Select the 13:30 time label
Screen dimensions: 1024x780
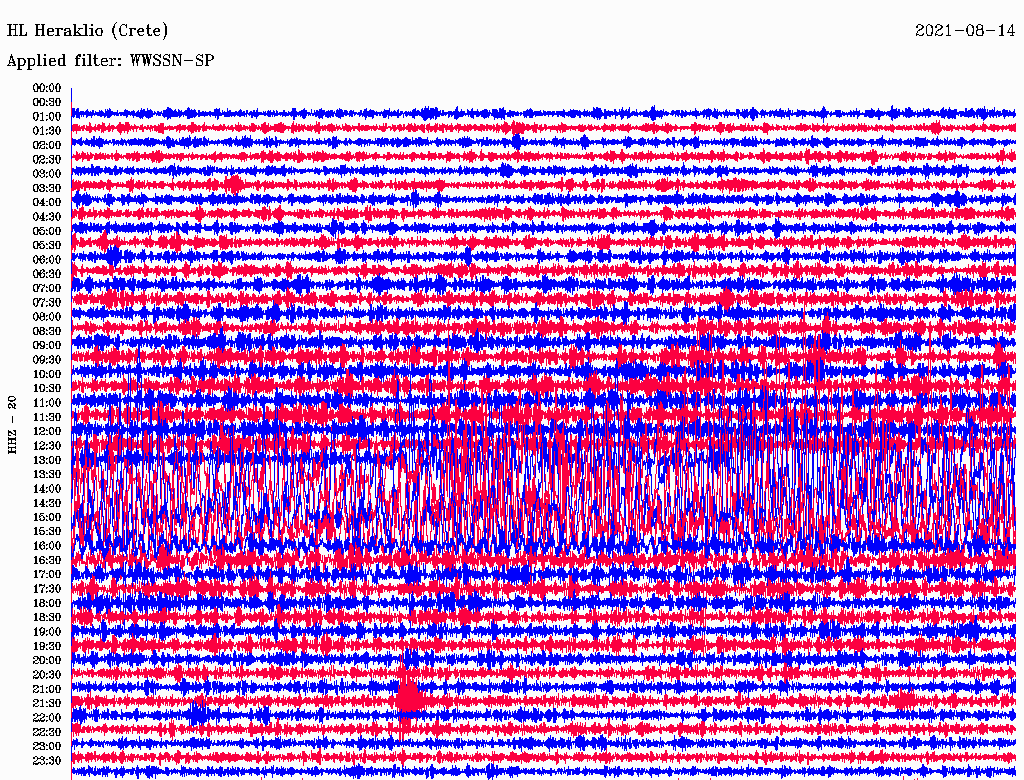[47, 474]
